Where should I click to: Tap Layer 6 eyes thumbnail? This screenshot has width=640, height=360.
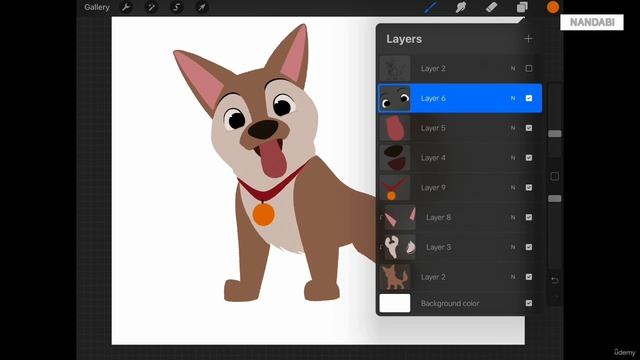click(x=395, y=98)
